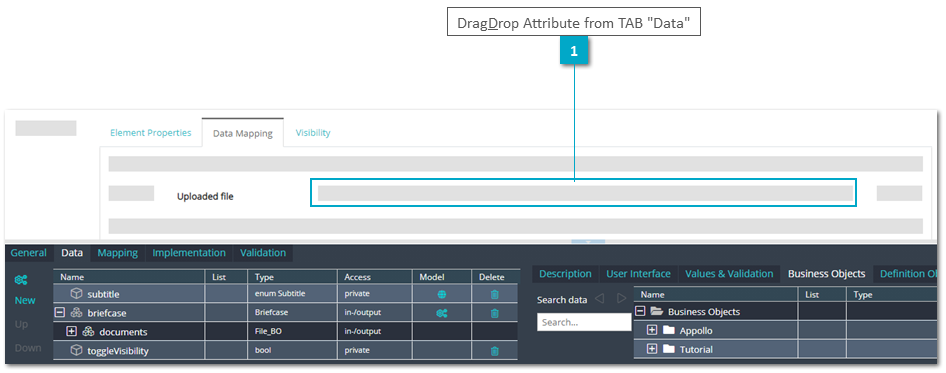
Task: Click the Appollo folder icon
Action: (x=668, y=331)
